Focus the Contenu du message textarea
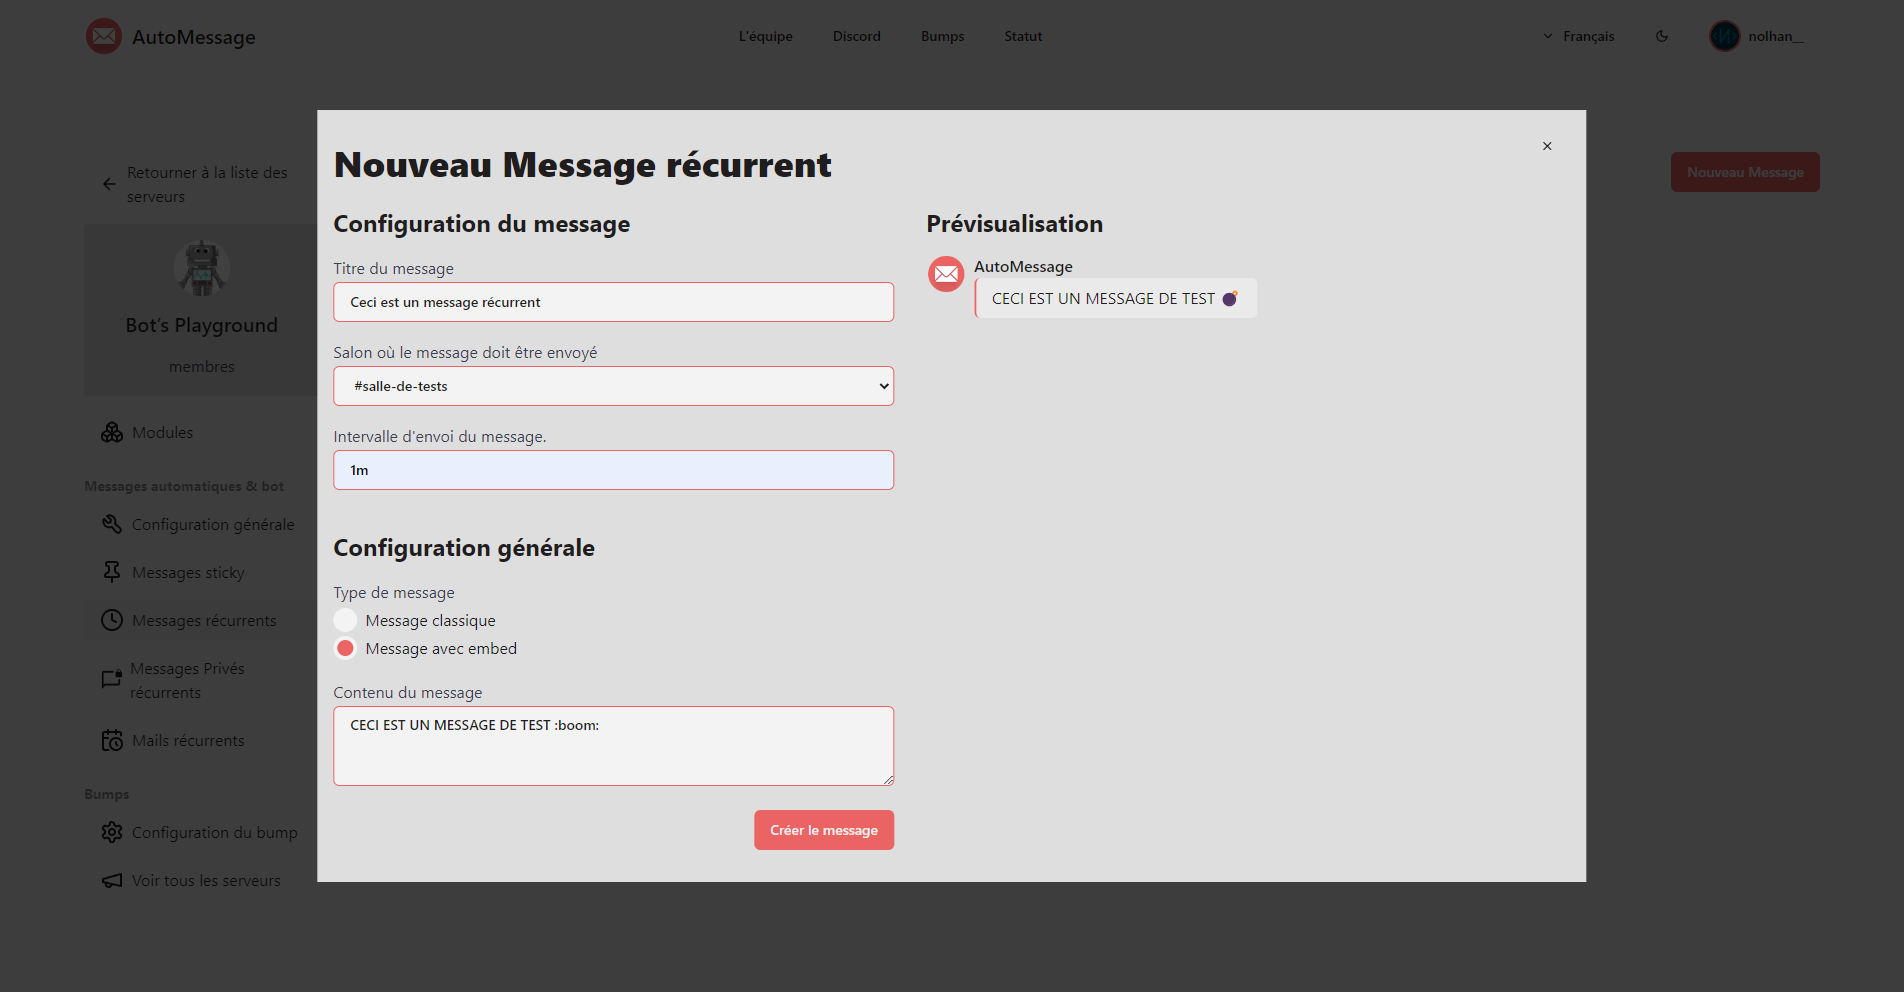1904x992 pixels. pos(614,746)
